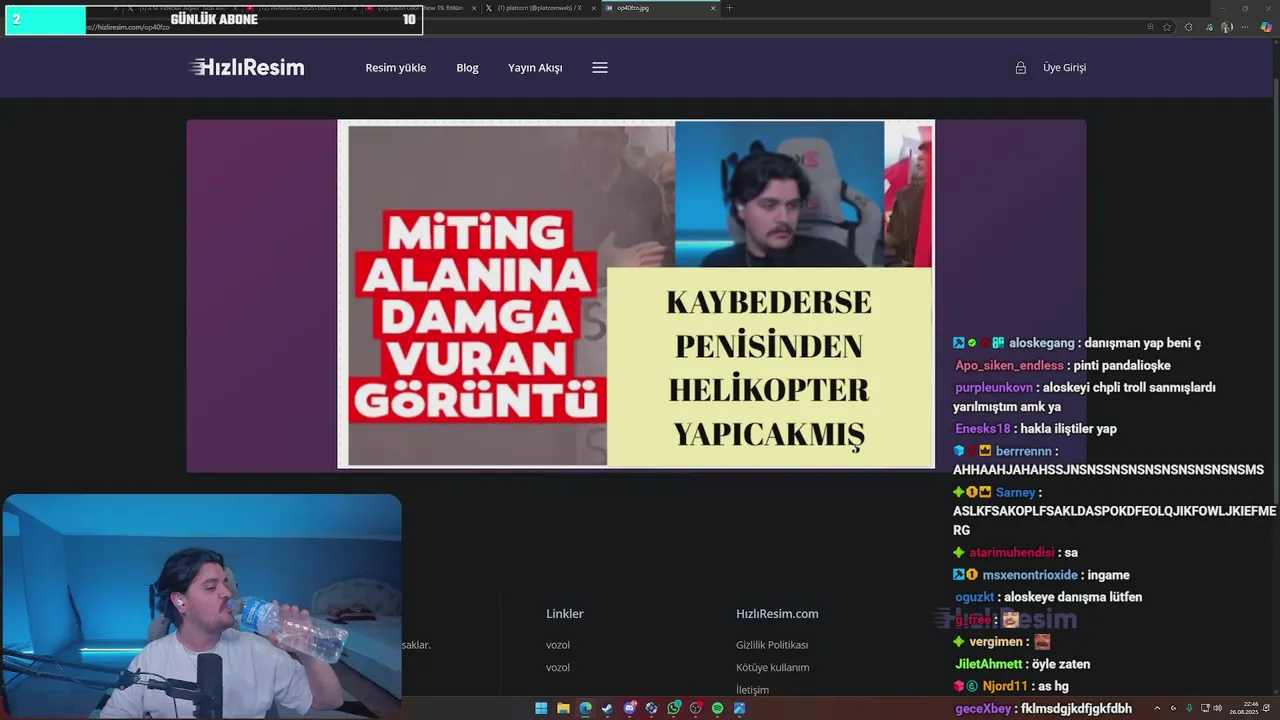The width and height of the screenshot is (1280, 720).
Task: Click the vozol link beside Gizlilik Politikası
Action: pos(558,645)
